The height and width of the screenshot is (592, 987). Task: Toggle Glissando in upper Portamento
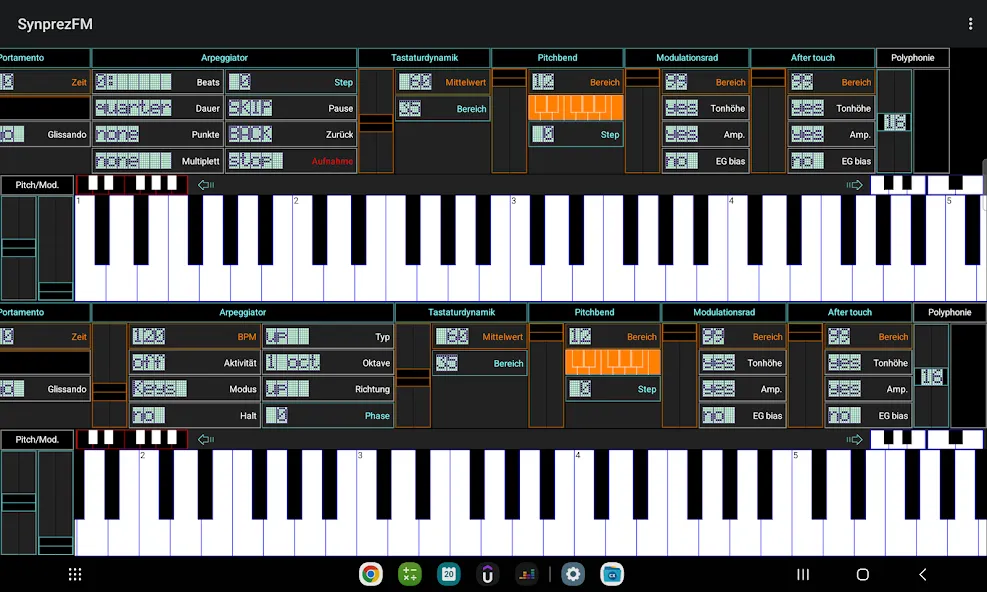tap(44, 134)
